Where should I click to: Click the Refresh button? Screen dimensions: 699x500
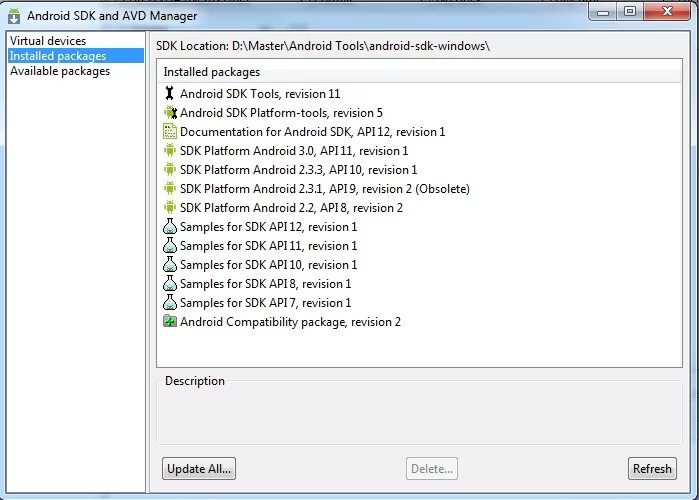(x=652, y=468)
